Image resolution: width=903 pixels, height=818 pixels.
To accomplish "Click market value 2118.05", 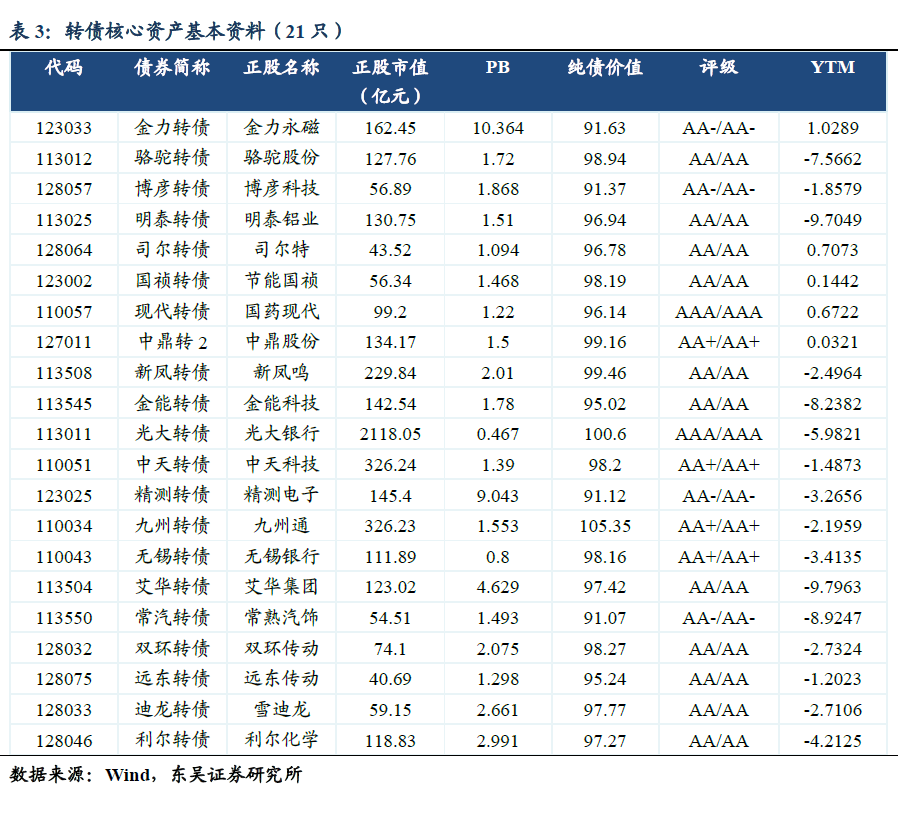I will [390, 434].
